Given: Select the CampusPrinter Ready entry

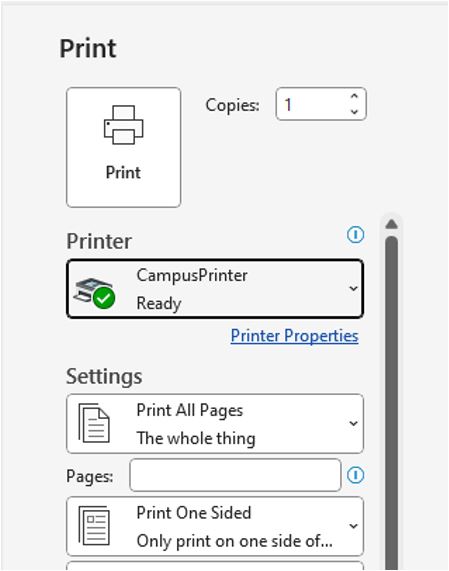Looking at the screenshot, I should pyautogui.click(x=215, y=289).
